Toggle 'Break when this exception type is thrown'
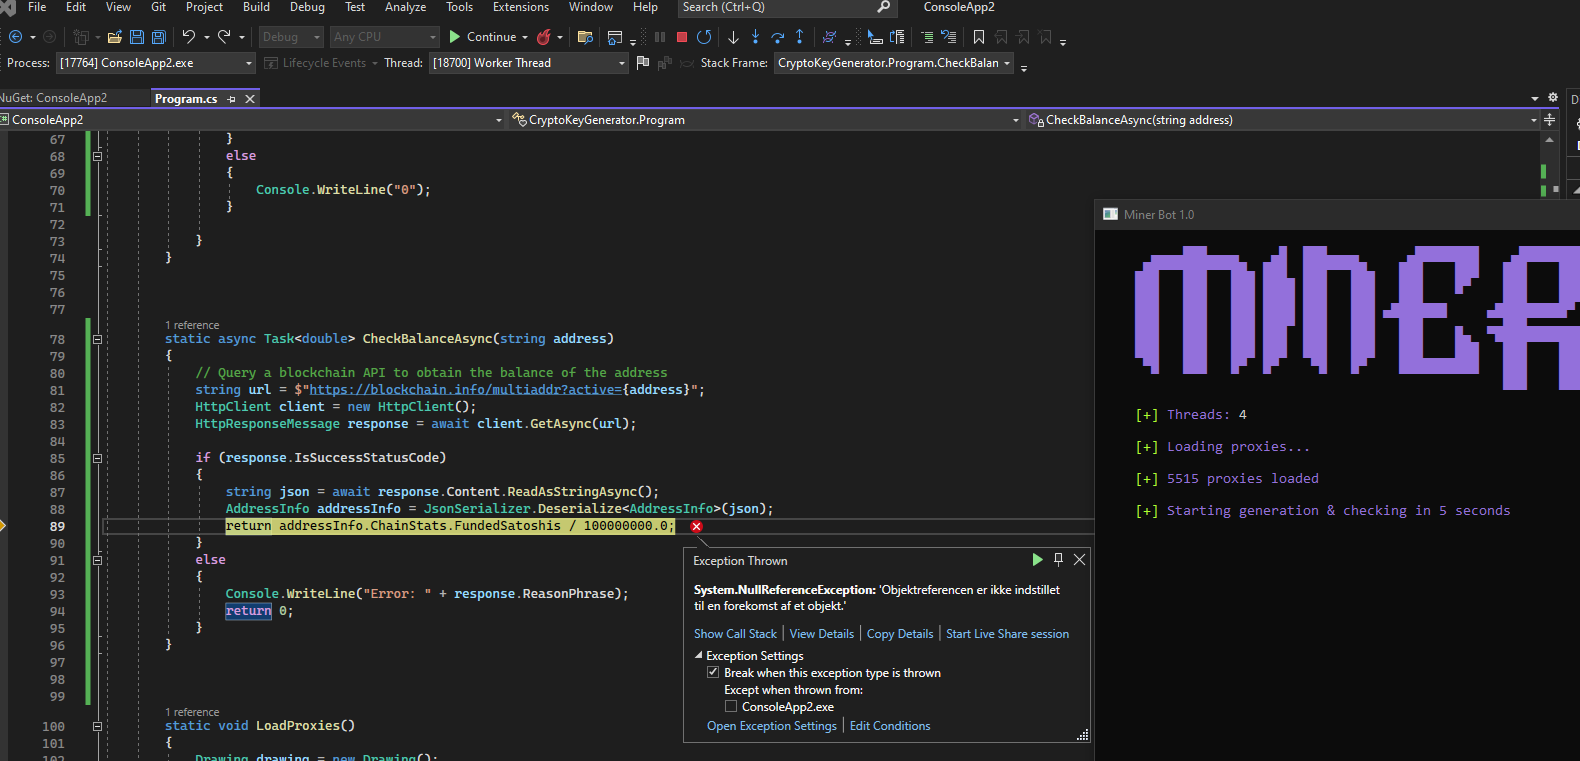 click(x=713, y=673)
